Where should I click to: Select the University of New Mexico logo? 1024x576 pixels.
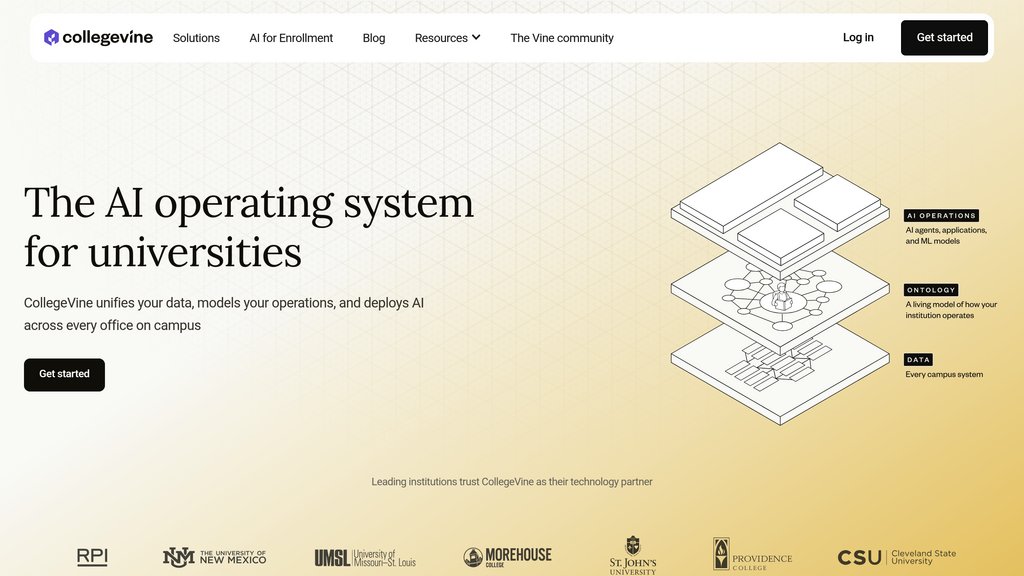214,557
